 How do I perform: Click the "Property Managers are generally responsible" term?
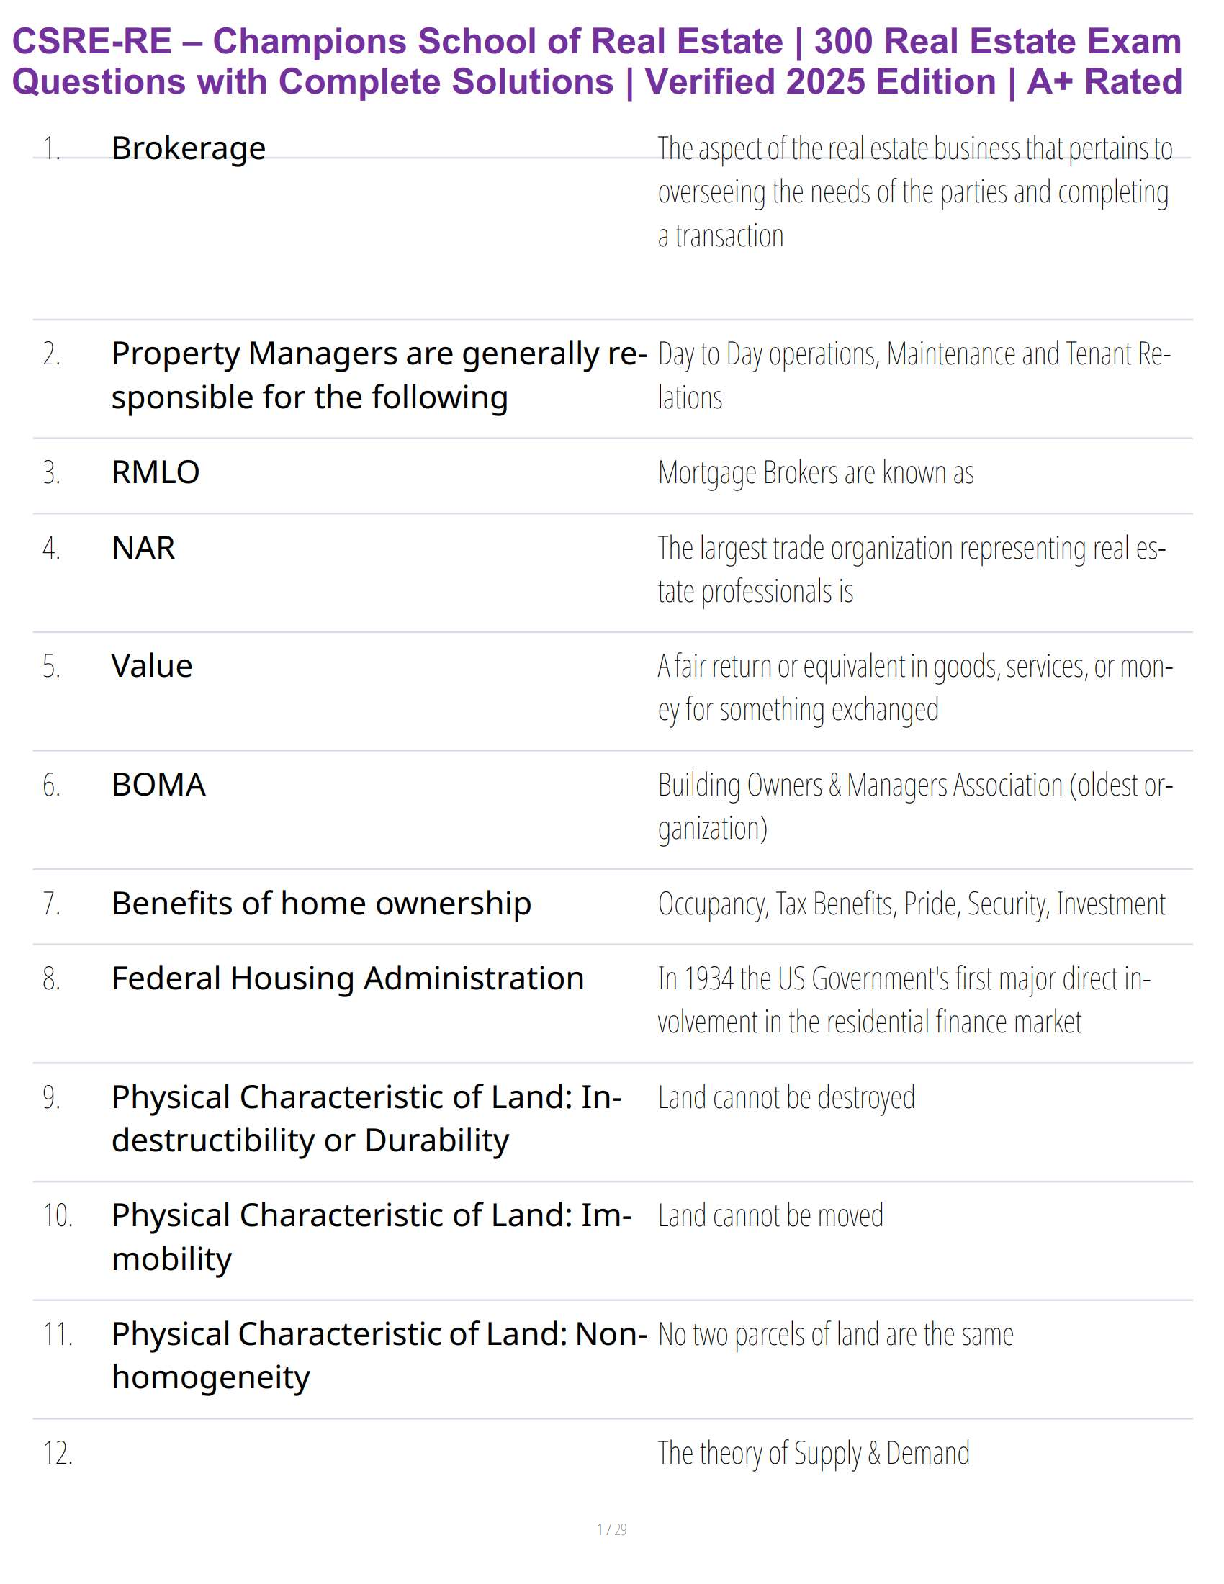(x=378, y=375)
